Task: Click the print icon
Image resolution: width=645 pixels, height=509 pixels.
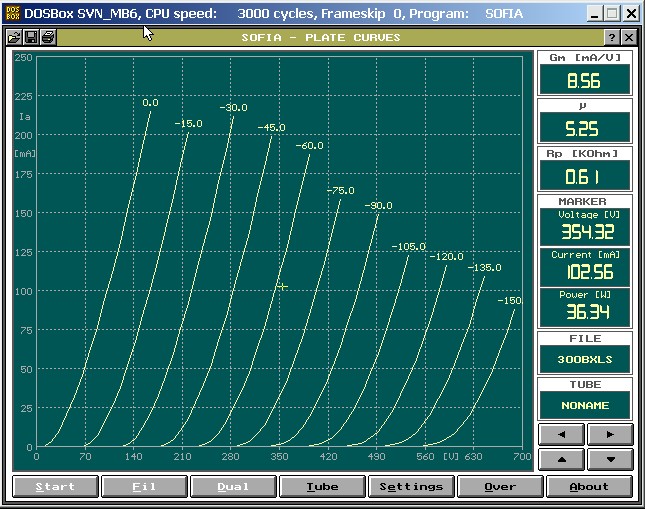Action: click(48, 37)
